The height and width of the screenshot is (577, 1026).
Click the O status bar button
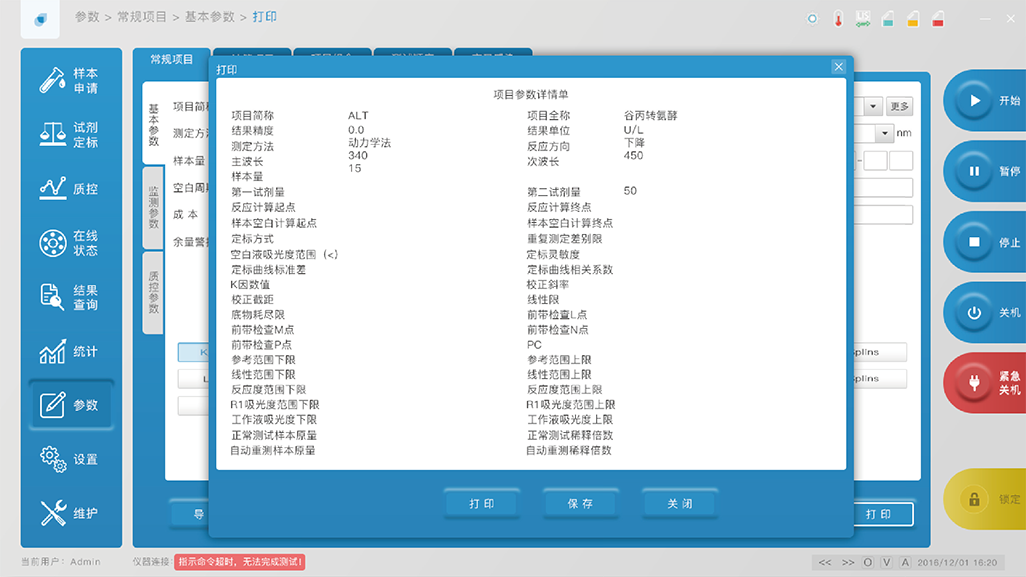click(x=868, y=563)
